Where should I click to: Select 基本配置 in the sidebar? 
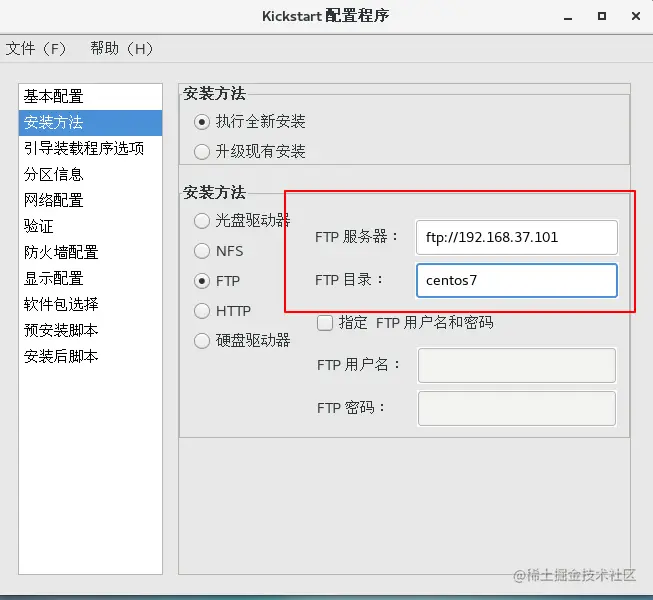coord(90,97)
